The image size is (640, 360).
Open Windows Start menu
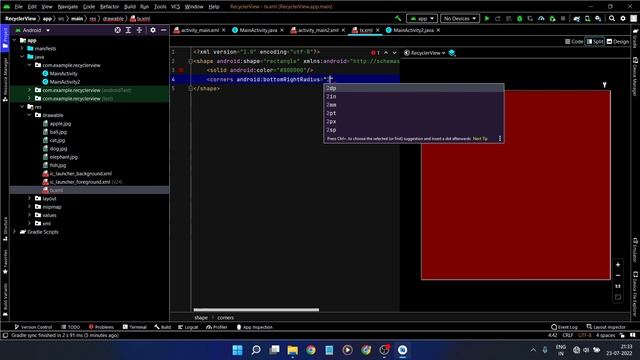click(x=237, y=350)
